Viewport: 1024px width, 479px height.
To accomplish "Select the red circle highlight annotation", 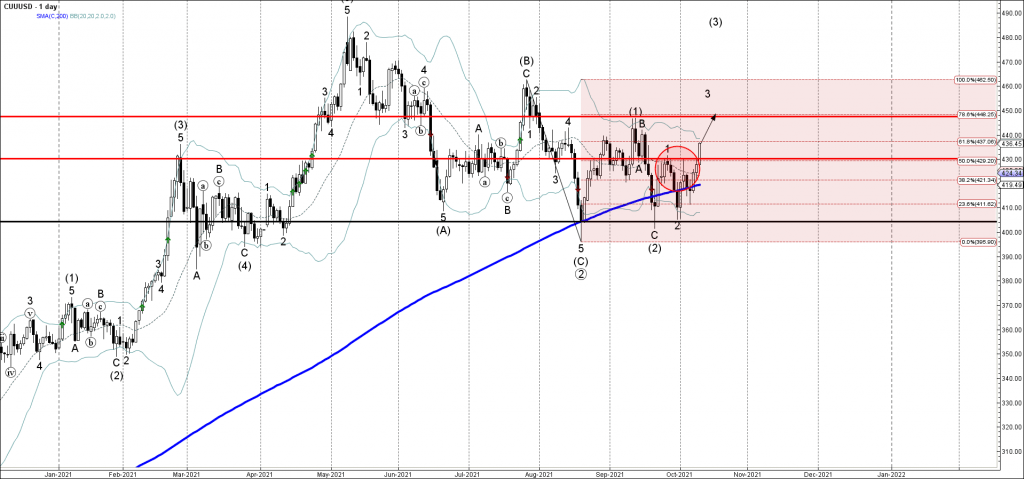I will (x=677, y=166).
